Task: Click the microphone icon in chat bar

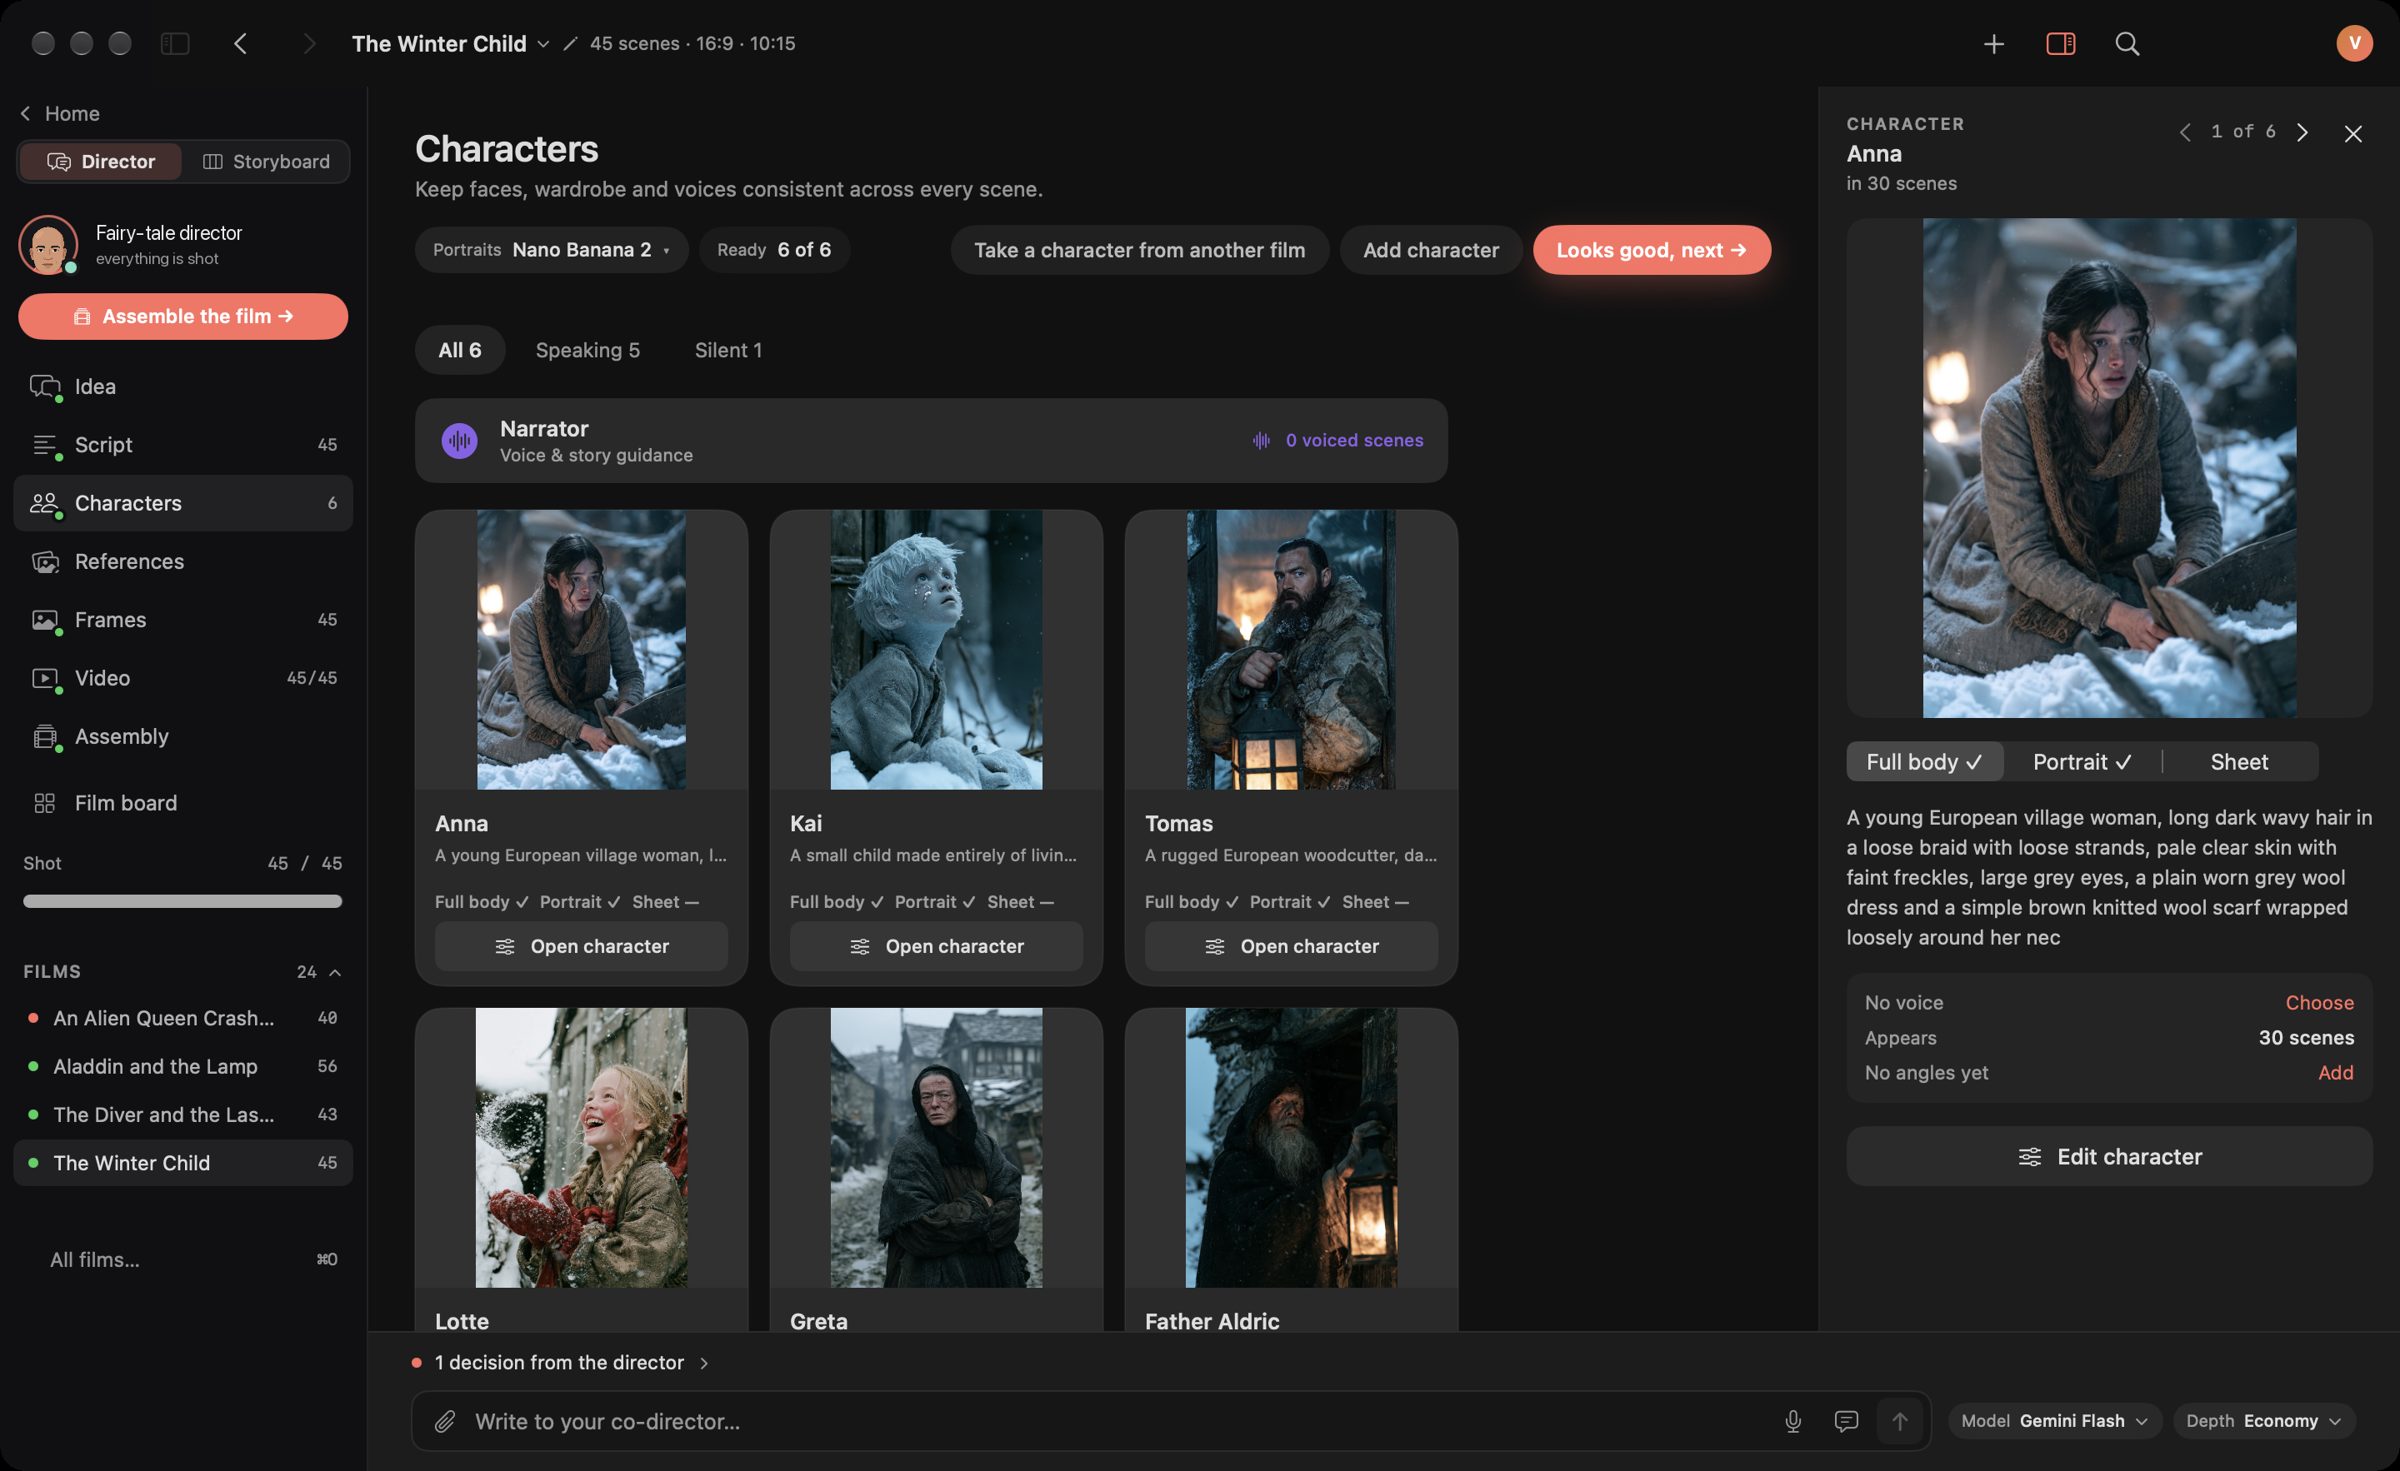Action: point(1793,1421)
